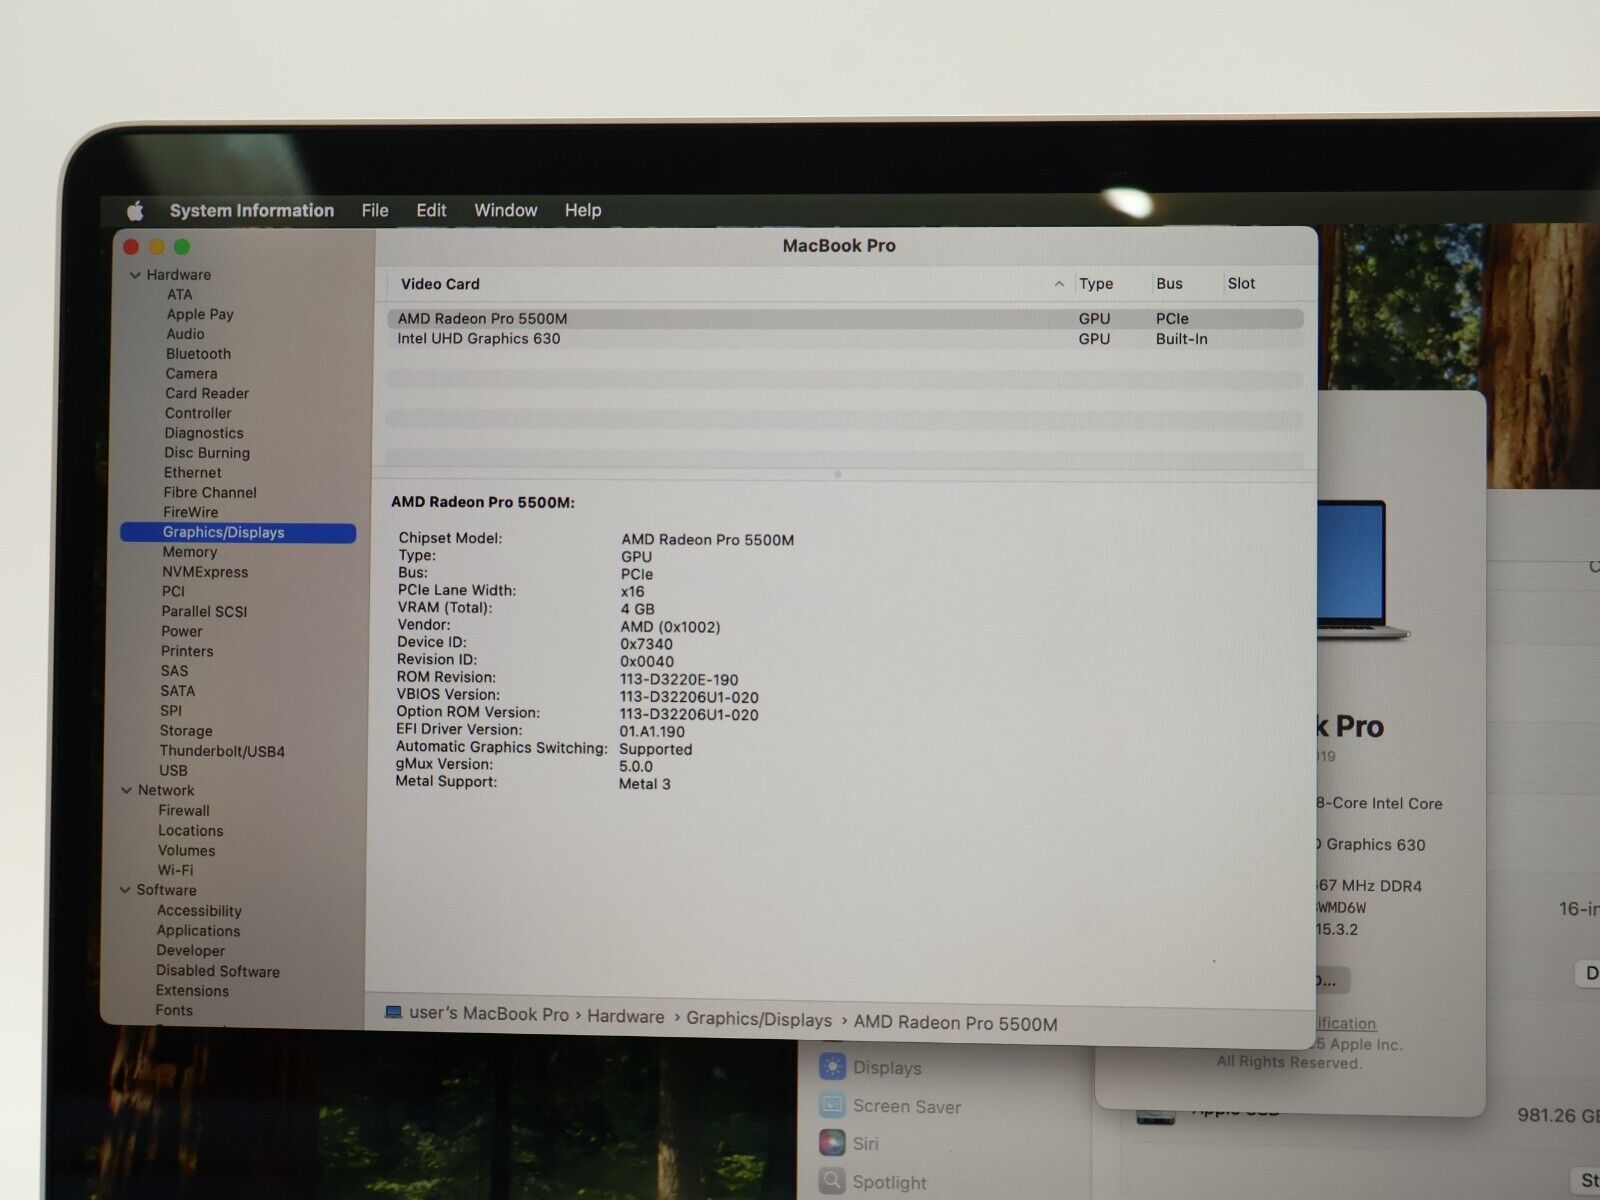The image size is (1600, 1200).
Task: Click Graphics/Displays in the path bar
Action: click(x=759, y=1020)
